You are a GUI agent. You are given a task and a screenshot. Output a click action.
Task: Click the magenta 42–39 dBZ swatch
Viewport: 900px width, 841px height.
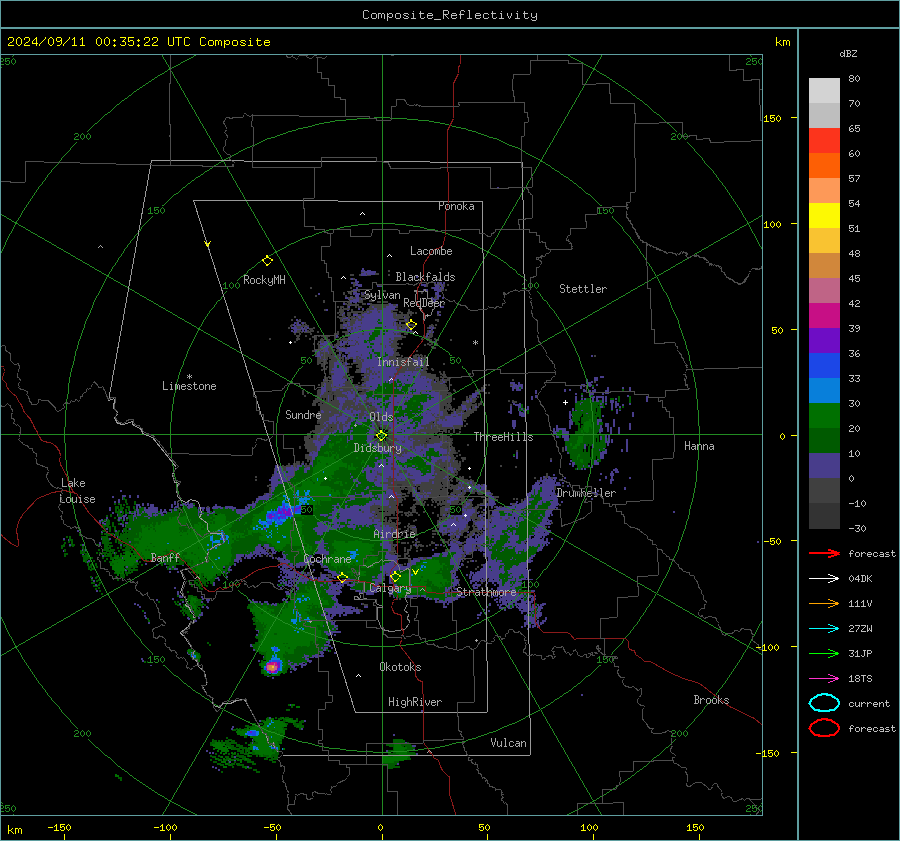click(824, 315)
